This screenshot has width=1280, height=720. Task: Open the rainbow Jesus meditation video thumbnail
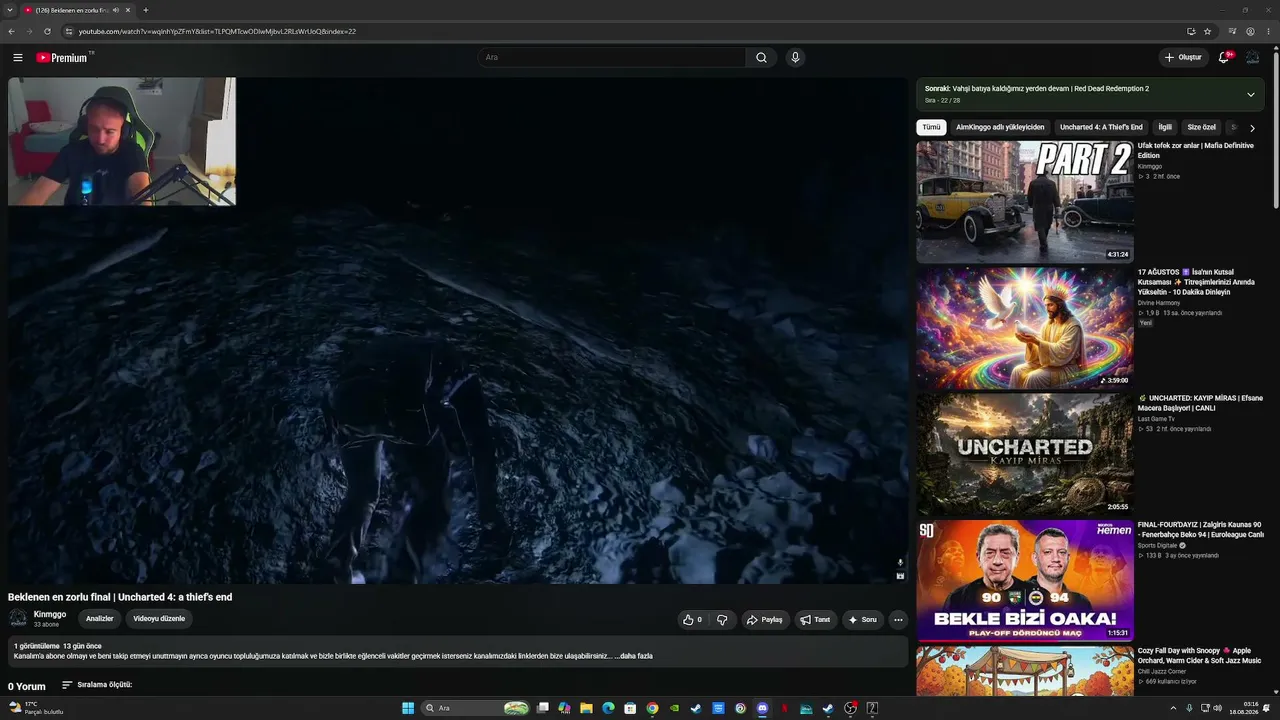[1025, 328]
